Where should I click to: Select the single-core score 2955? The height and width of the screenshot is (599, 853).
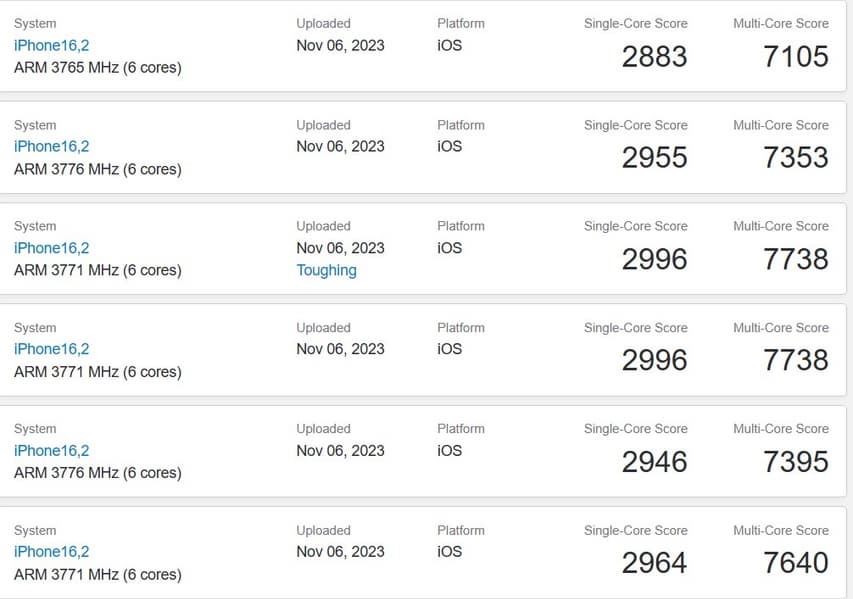654,158
